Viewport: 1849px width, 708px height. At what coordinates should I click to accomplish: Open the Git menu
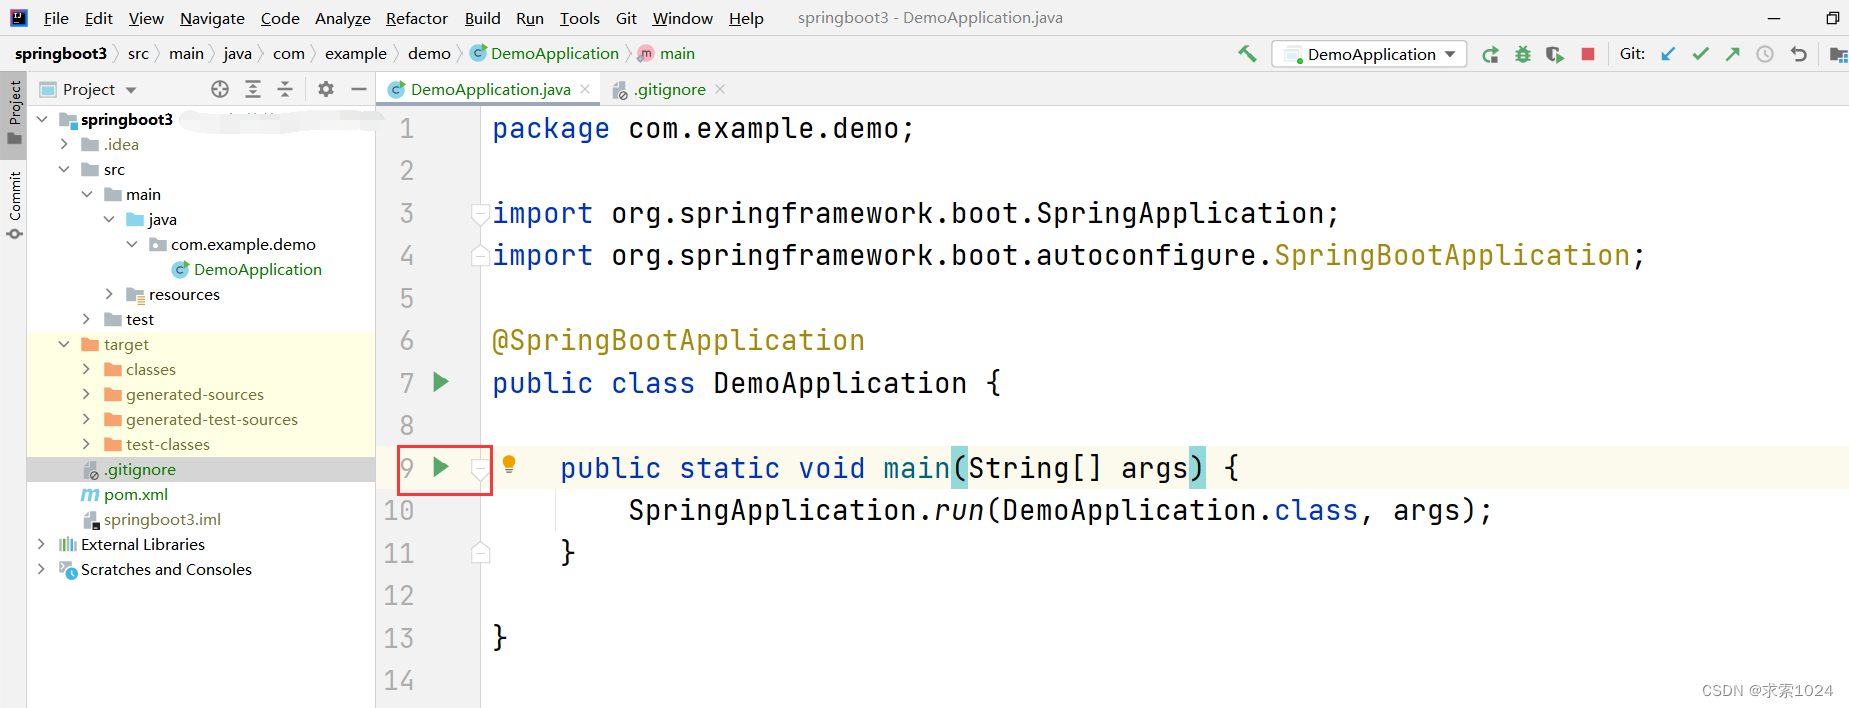coord(626,18)
